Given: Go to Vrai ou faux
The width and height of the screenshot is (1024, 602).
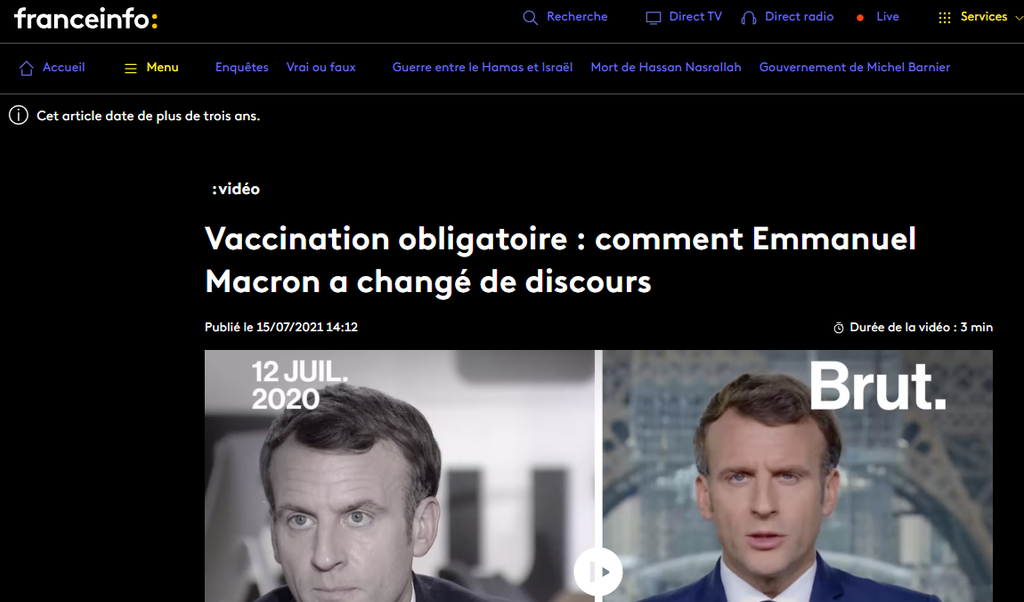Looking at the screenshot, I should point(321,68).
